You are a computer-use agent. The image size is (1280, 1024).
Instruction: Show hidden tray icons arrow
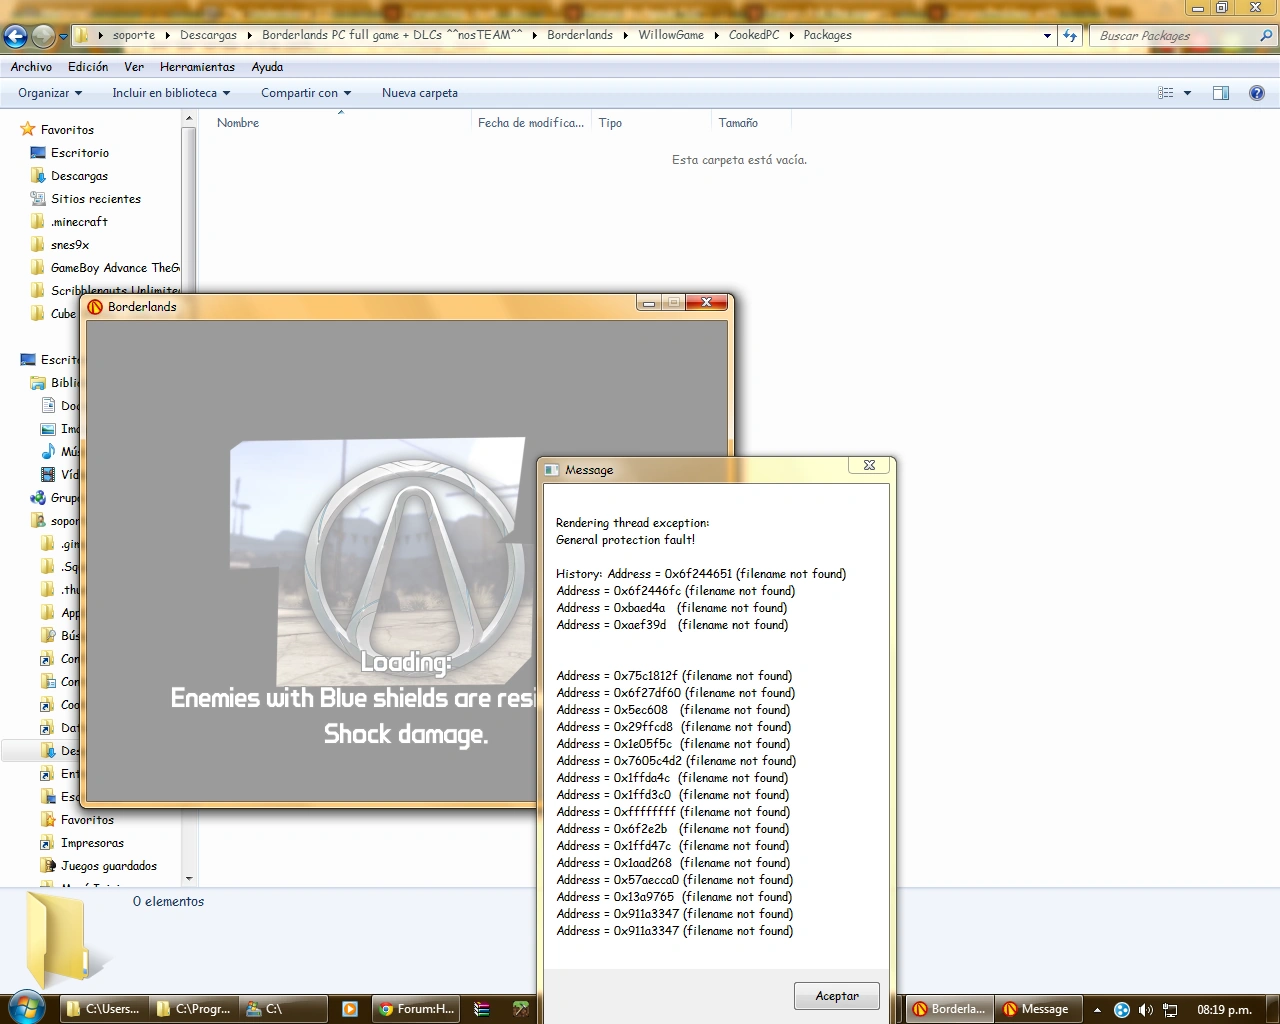click(x=1097, y=1010)
